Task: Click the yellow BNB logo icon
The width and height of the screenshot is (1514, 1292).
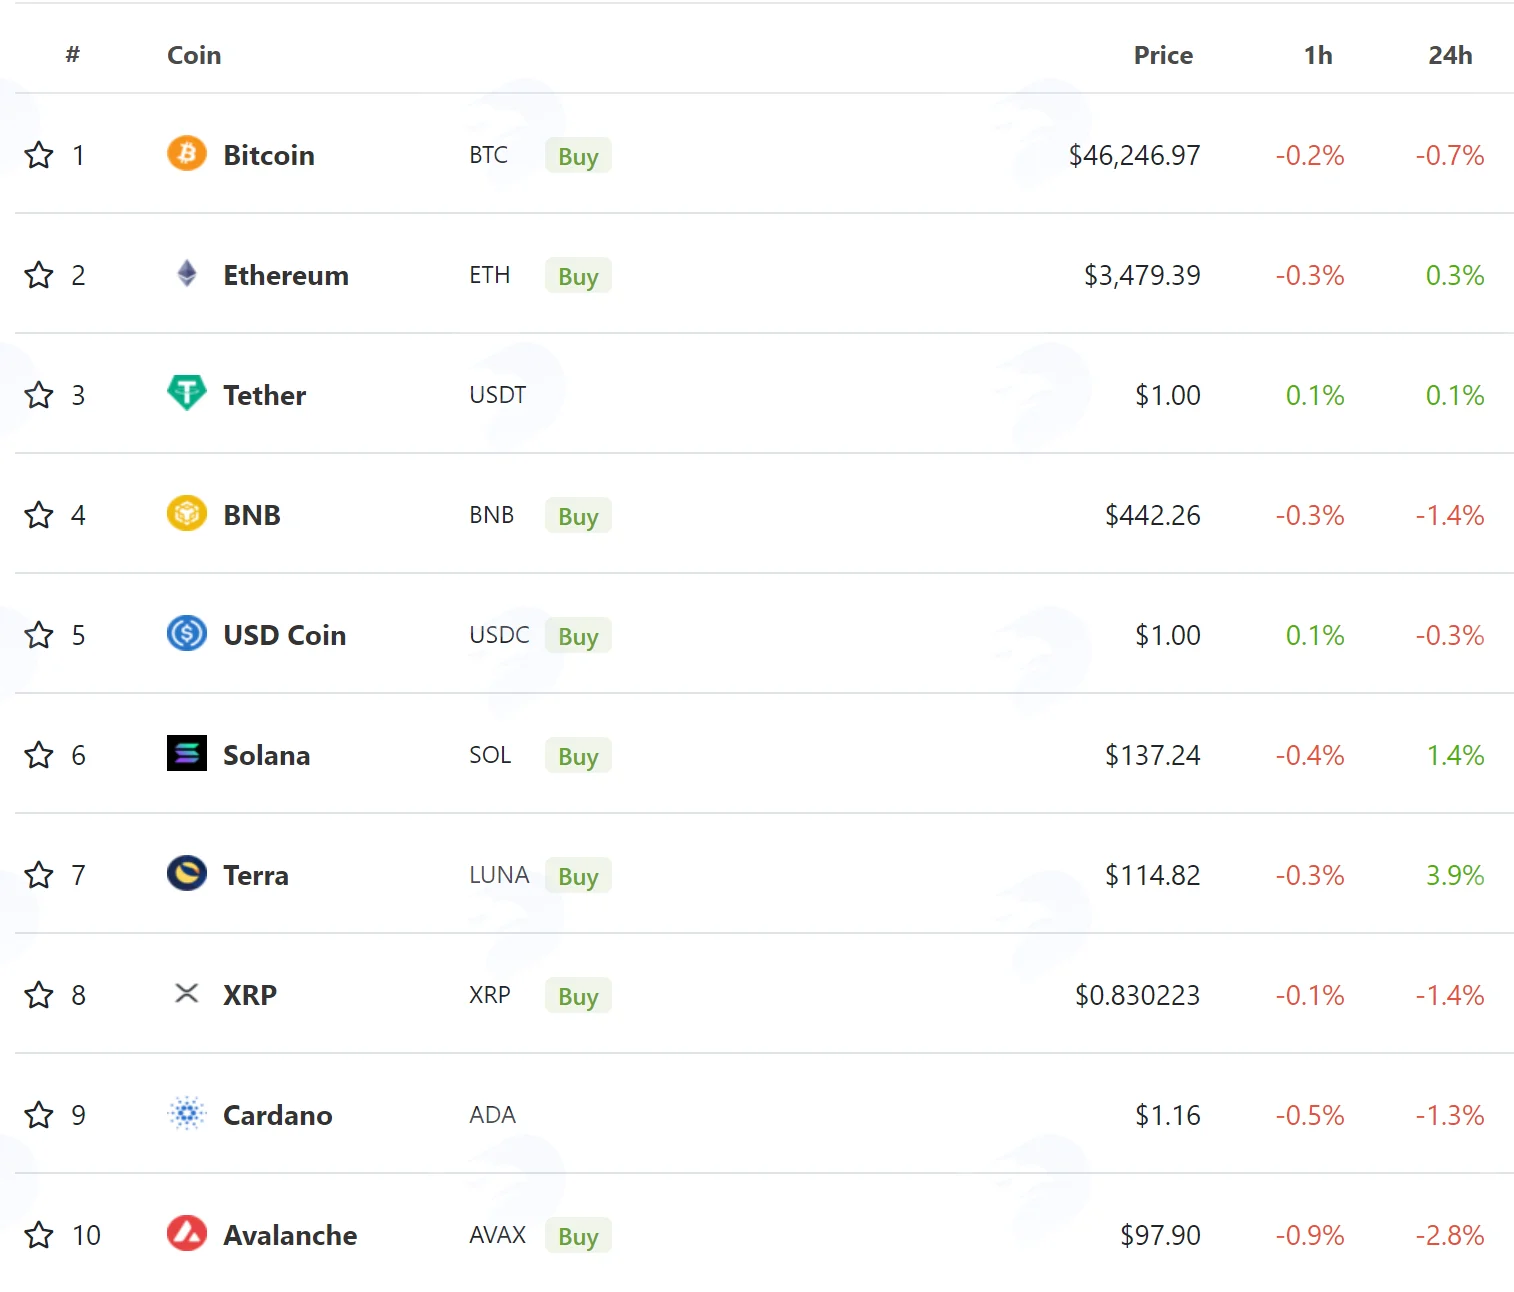Action: [187, 514]
